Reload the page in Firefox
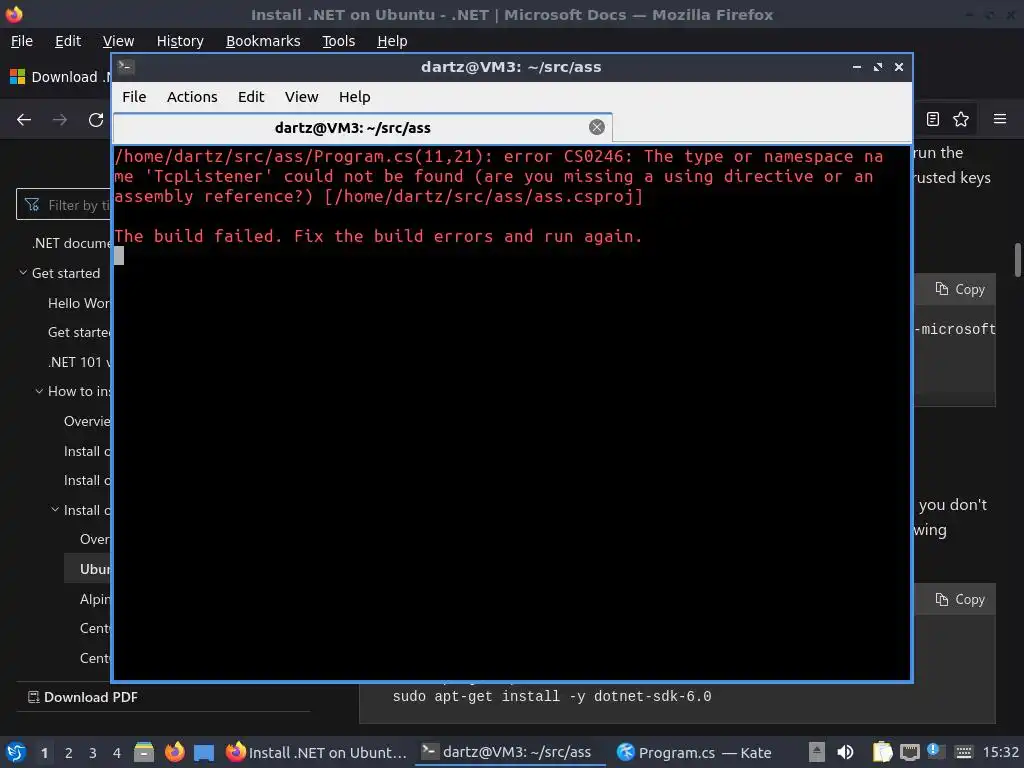 pyautogui.click(x=96, y=120)
